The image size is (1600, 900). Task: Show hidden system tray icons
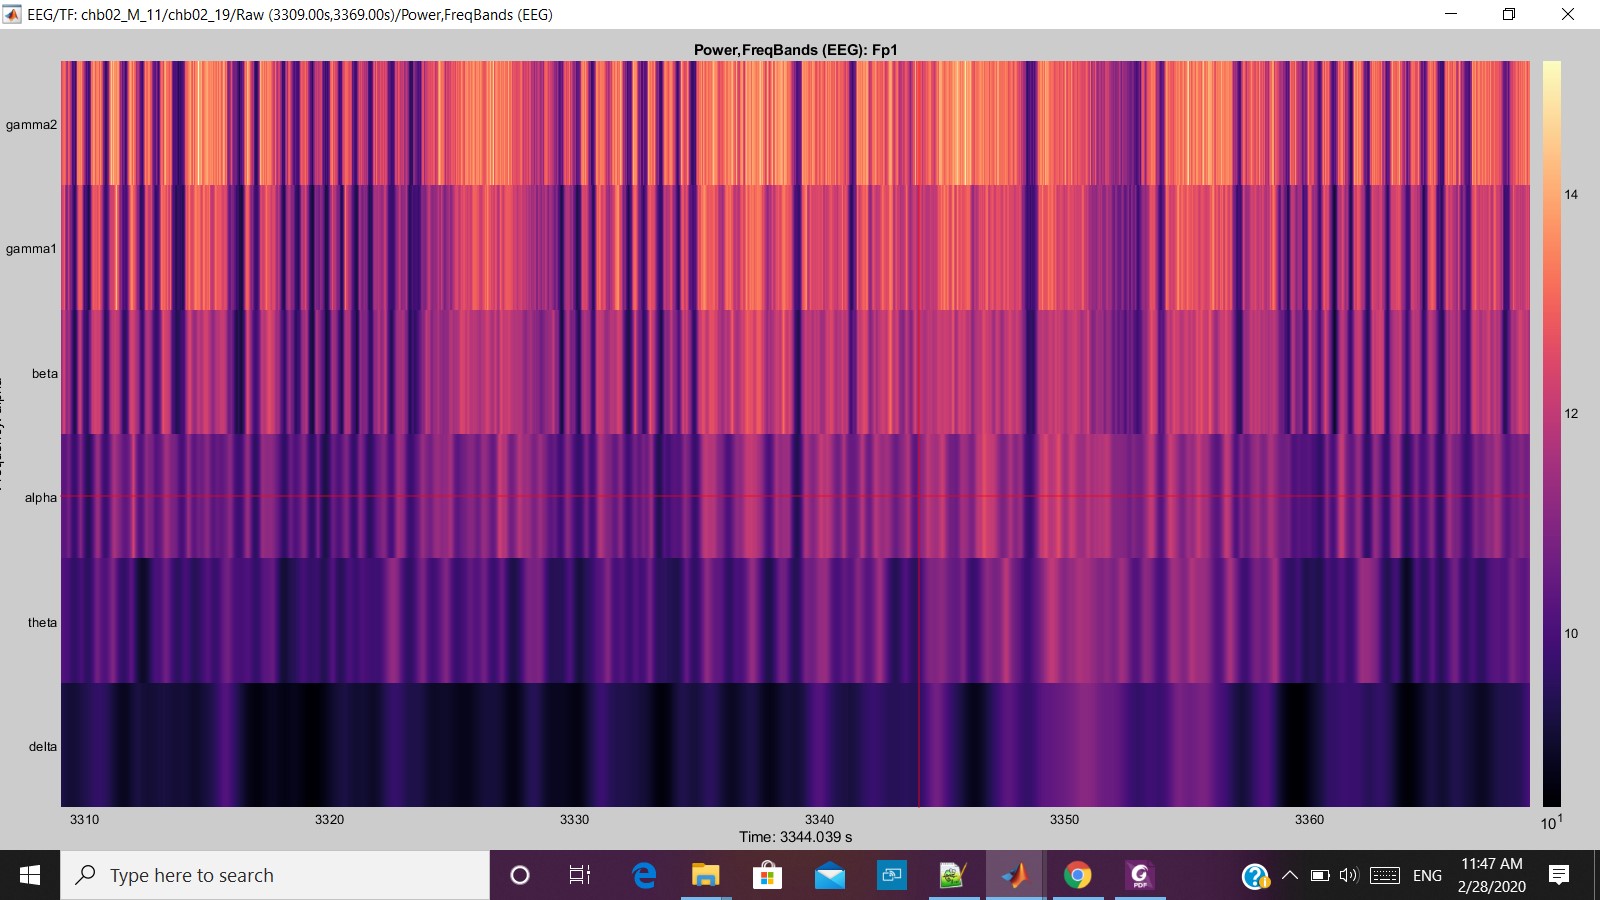point(1290,875)
